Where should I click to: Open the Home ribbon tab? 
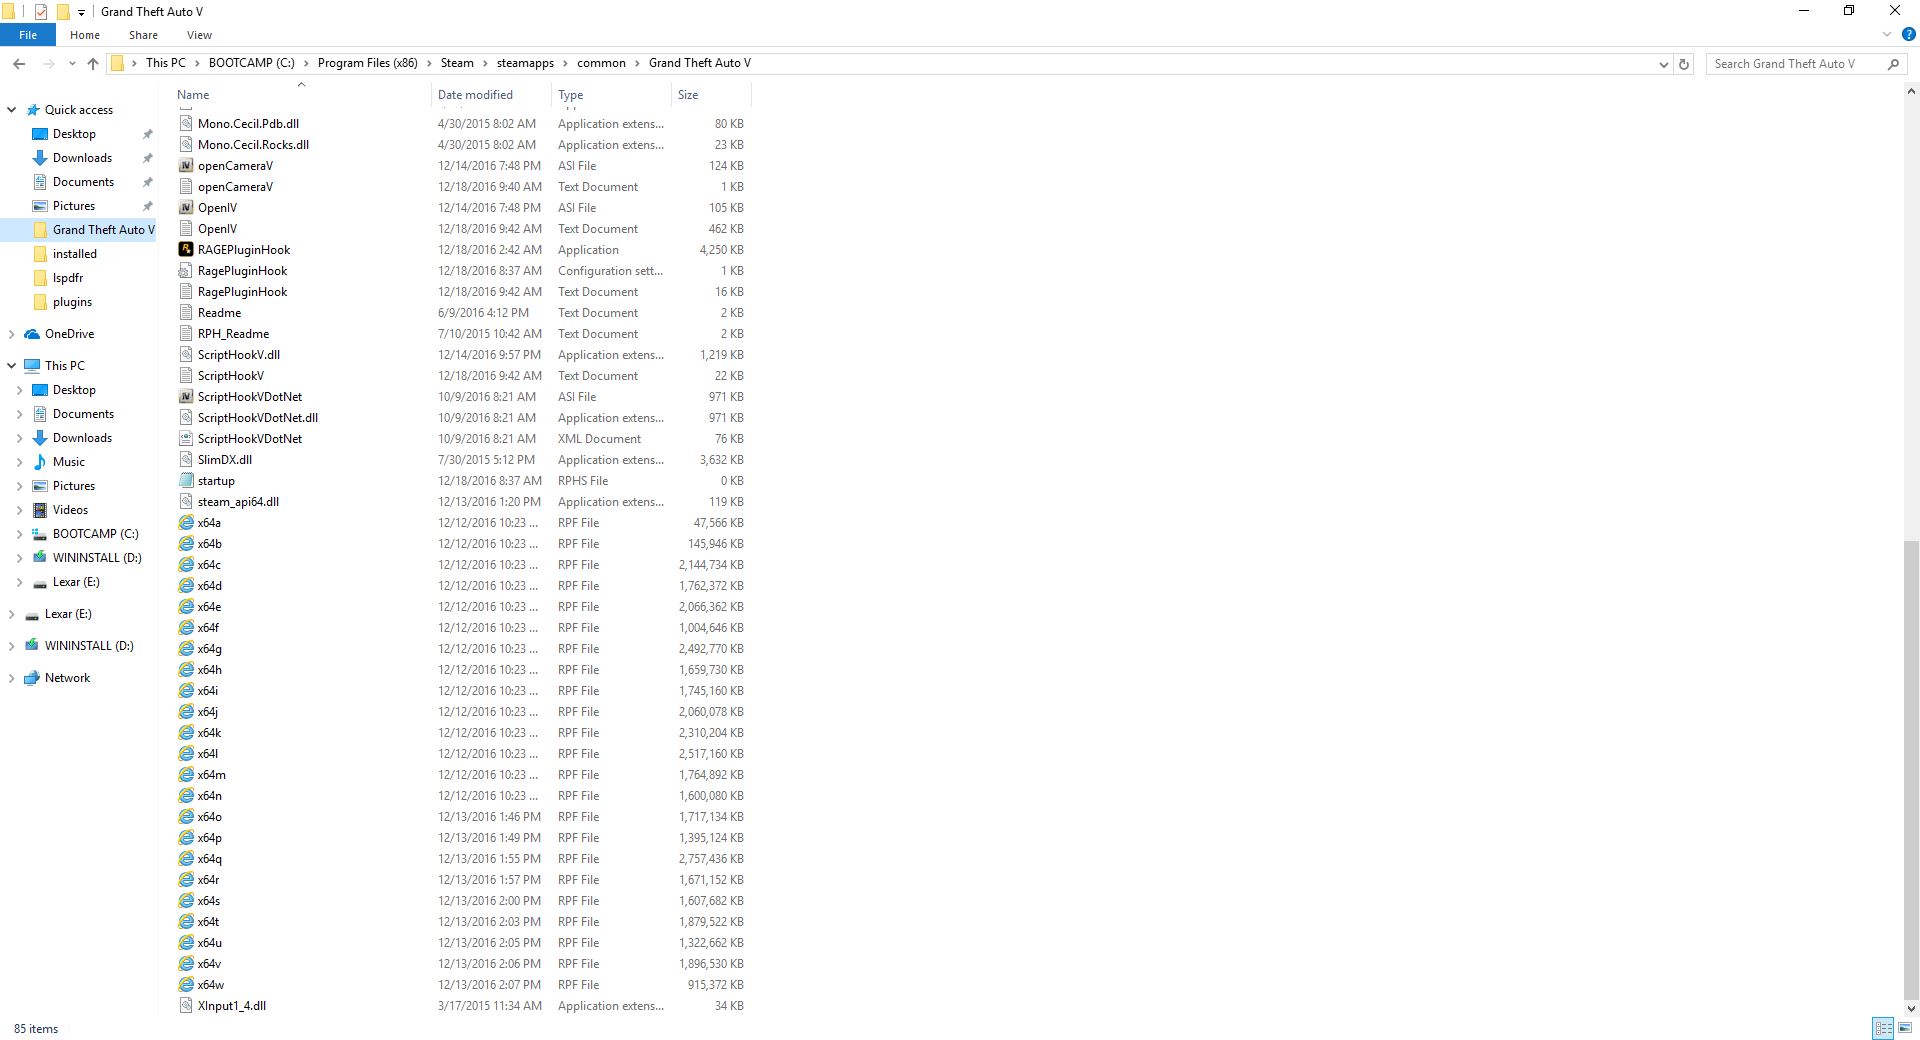pos(85,35)
